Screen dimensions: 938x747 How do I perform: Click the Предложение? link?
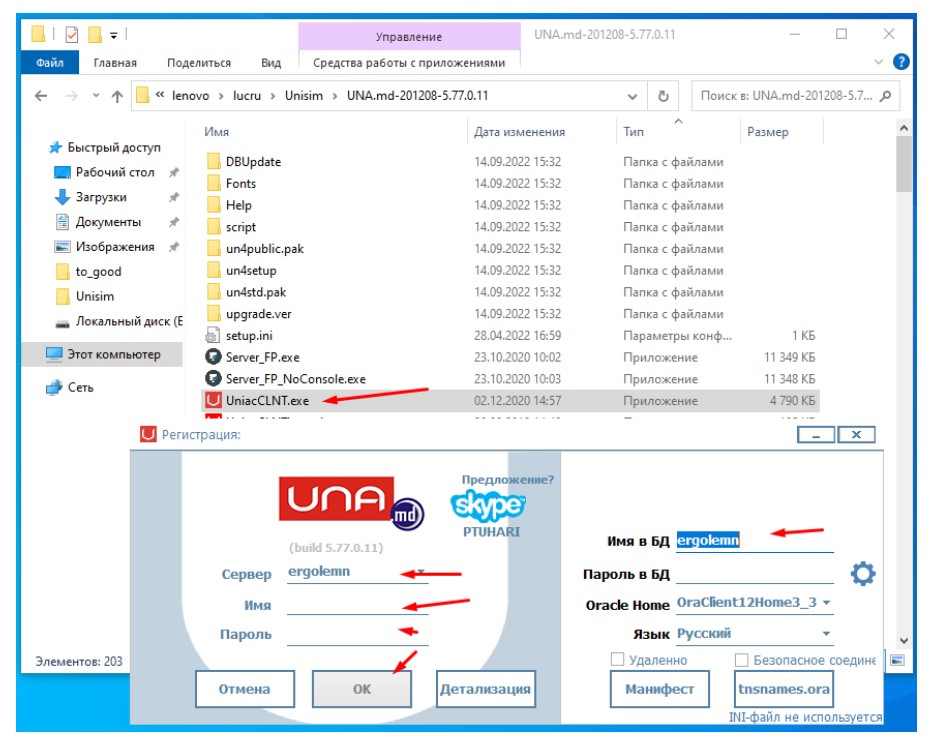(507, 479)
